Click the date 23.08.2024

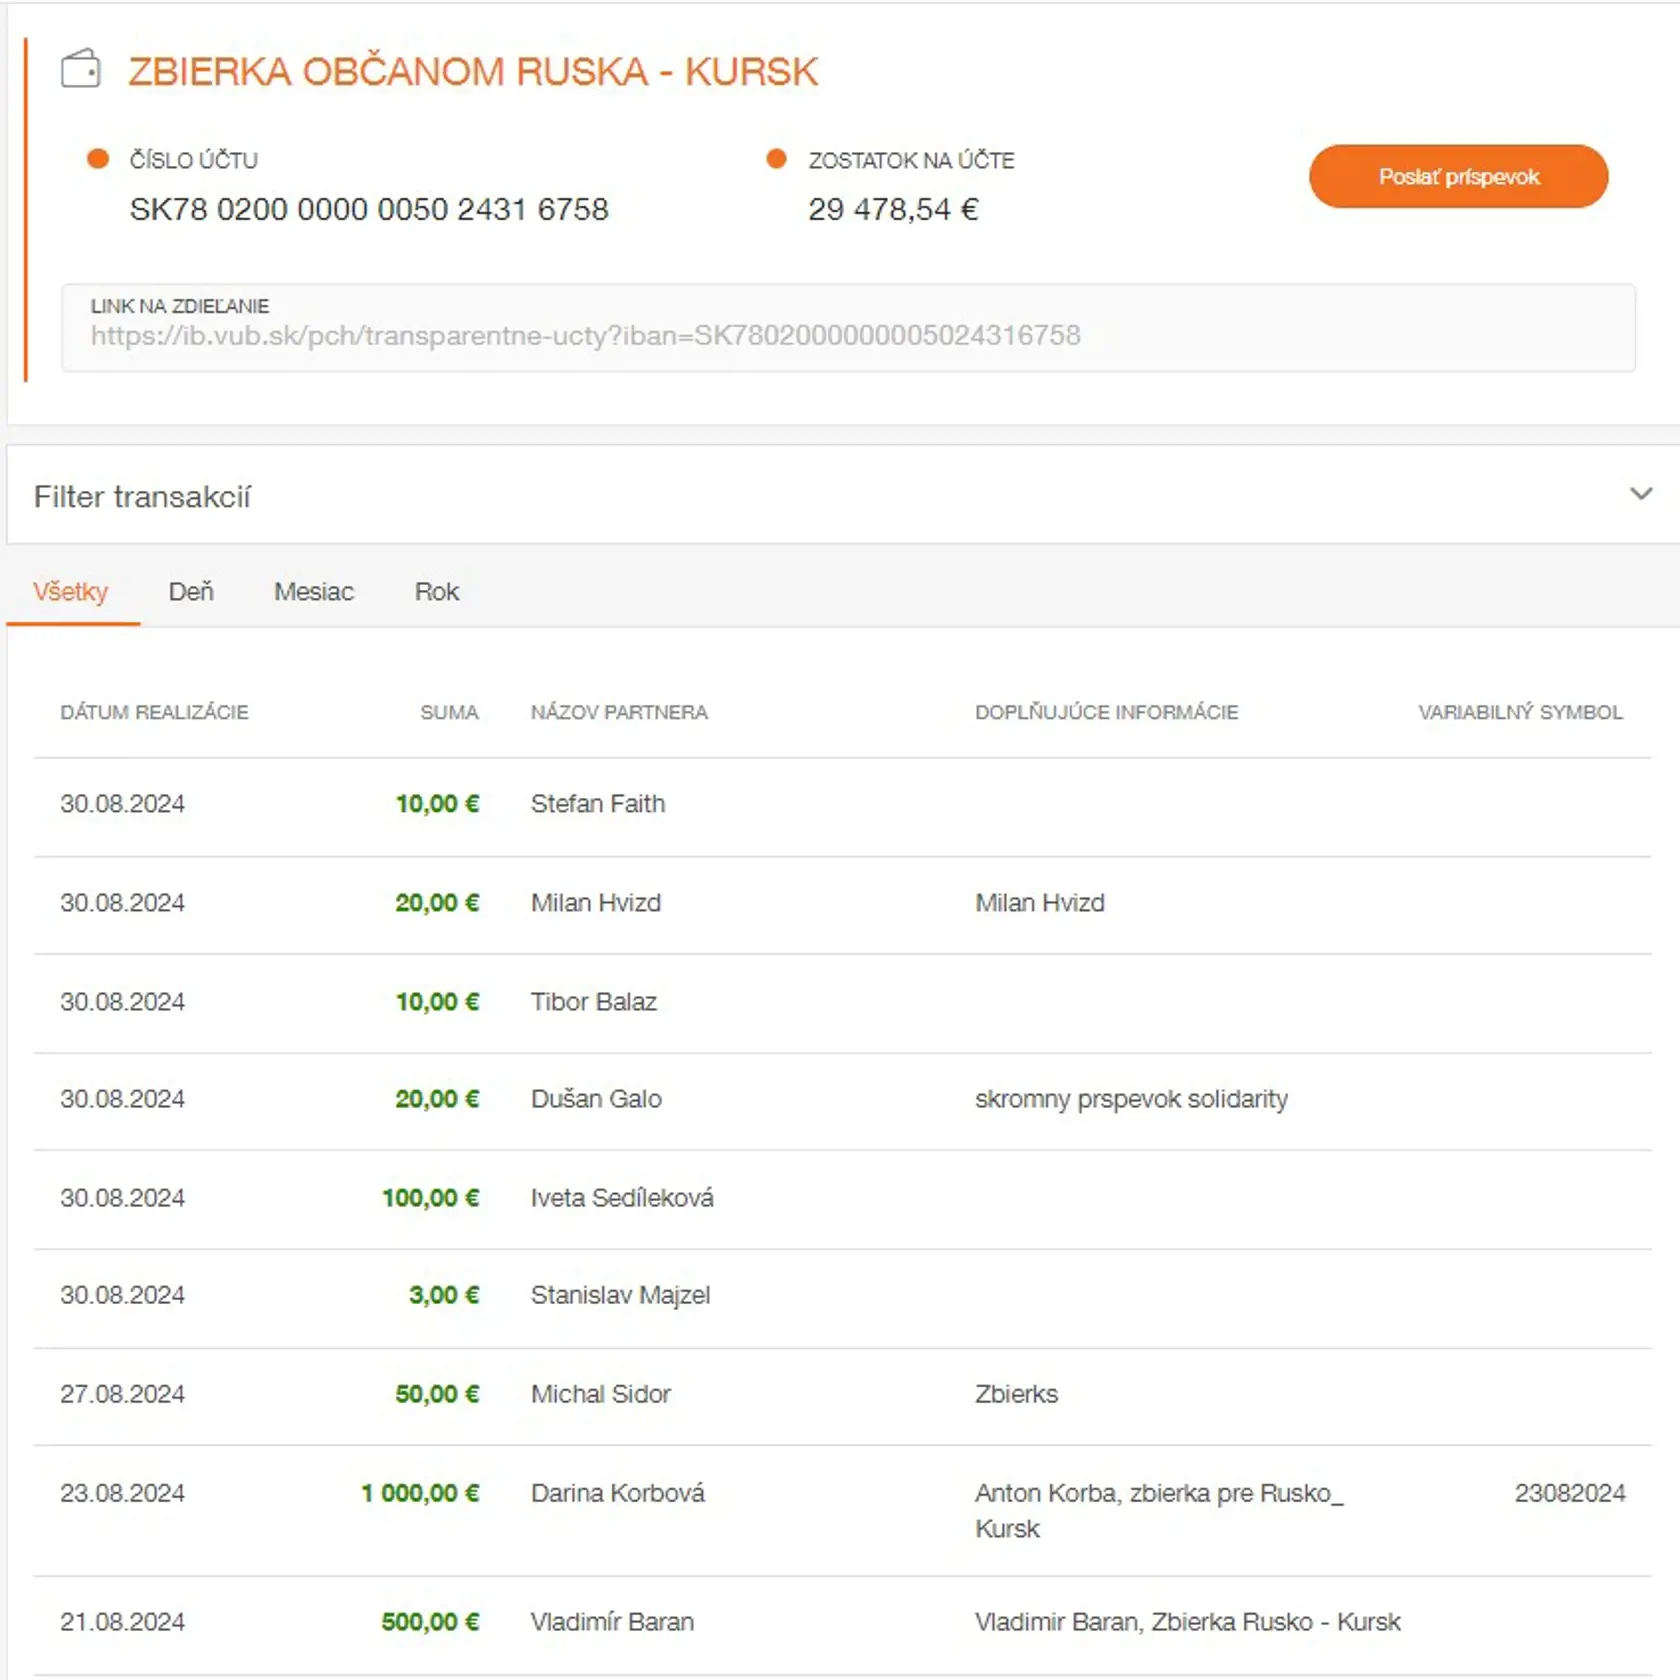point(122,1493)
